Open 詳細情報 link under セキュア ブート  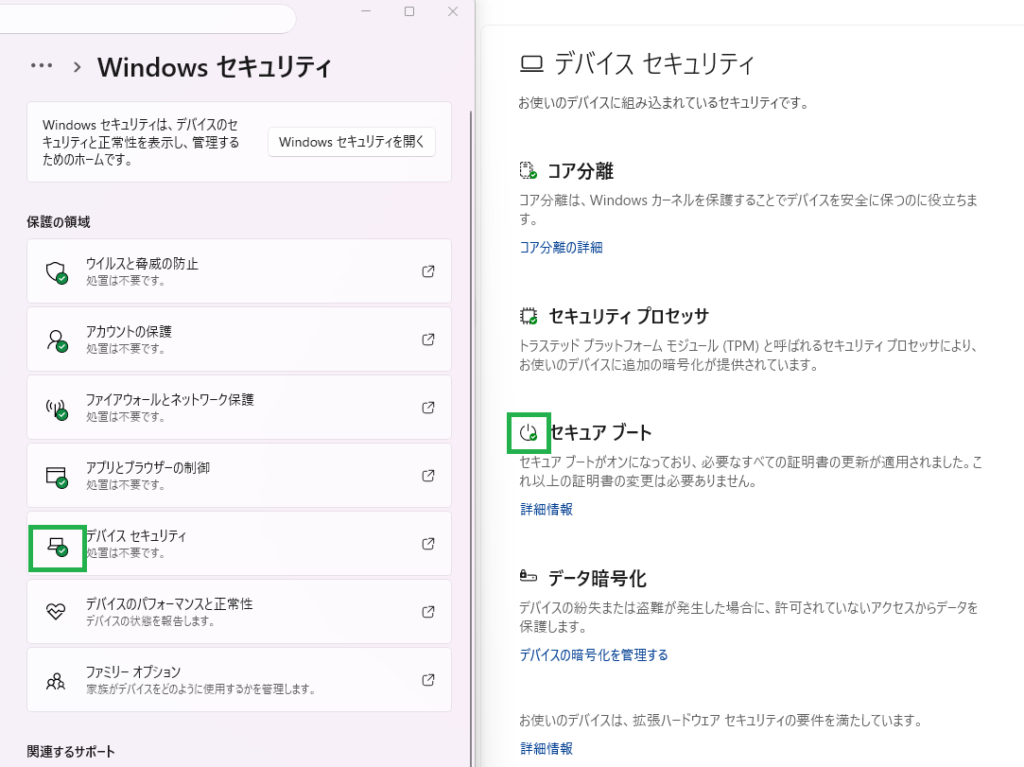tap(546, 510)
